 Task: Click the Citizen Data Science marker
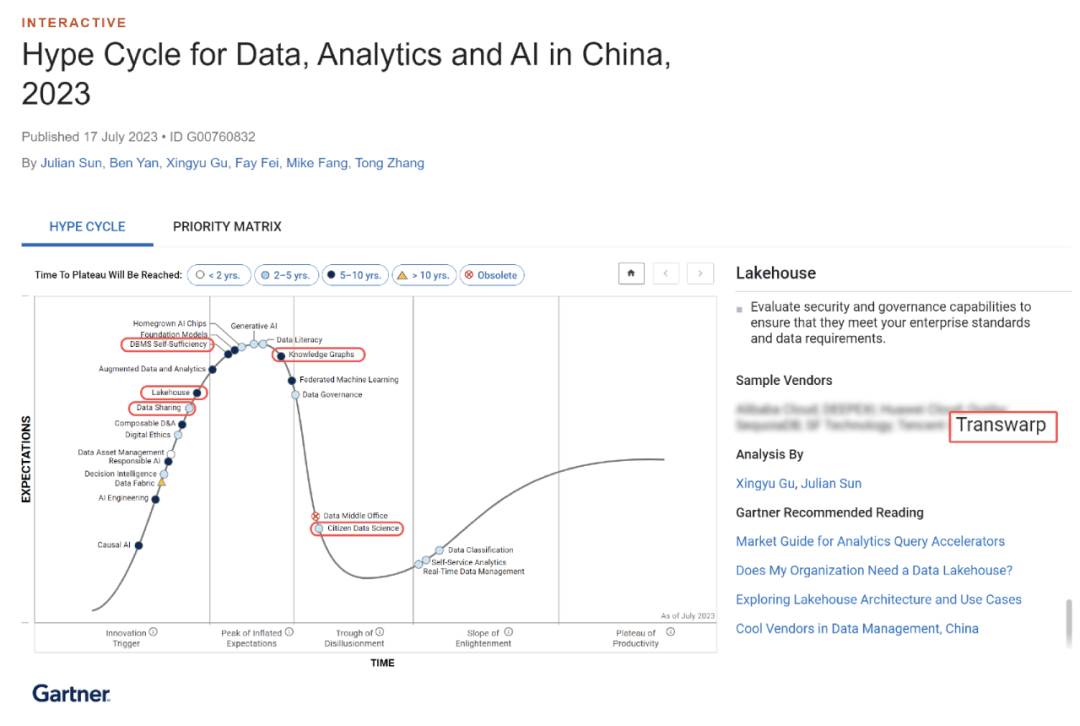point(317,527)
